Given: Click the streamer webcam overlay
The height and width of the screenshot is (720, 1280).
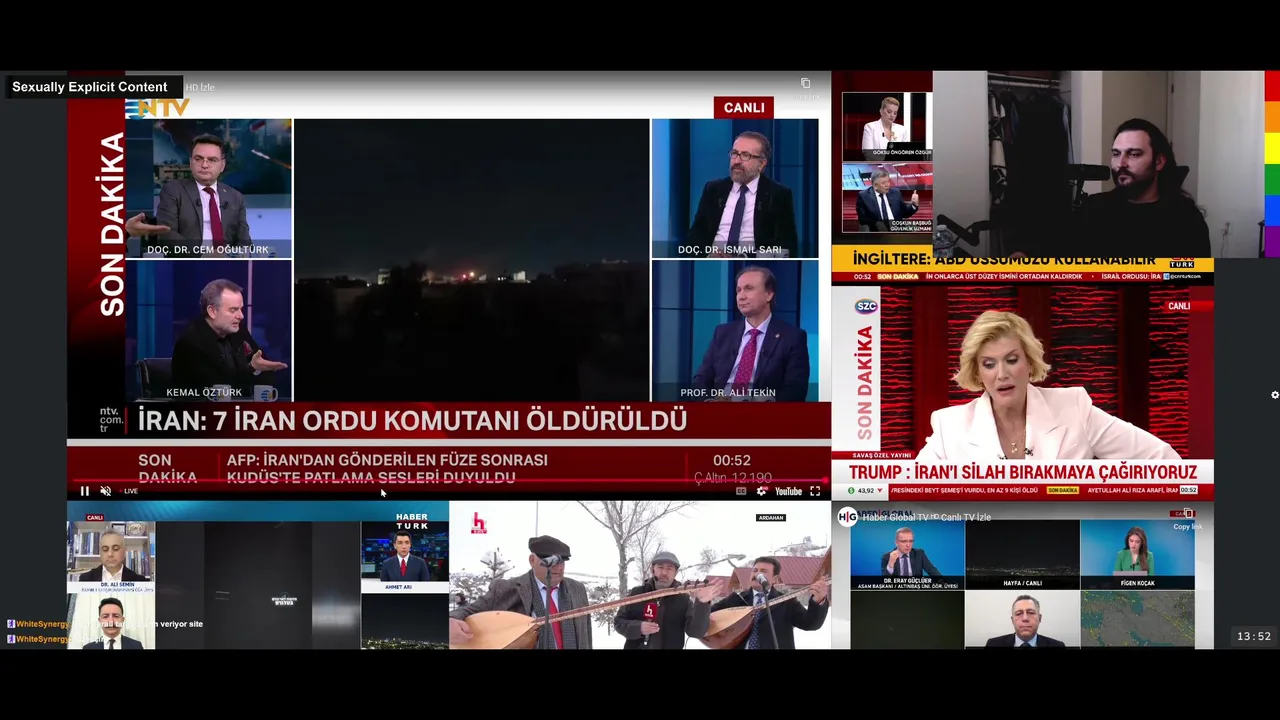Looking at the screenshot, I should pyautogui.click(x=1098, y=165).
